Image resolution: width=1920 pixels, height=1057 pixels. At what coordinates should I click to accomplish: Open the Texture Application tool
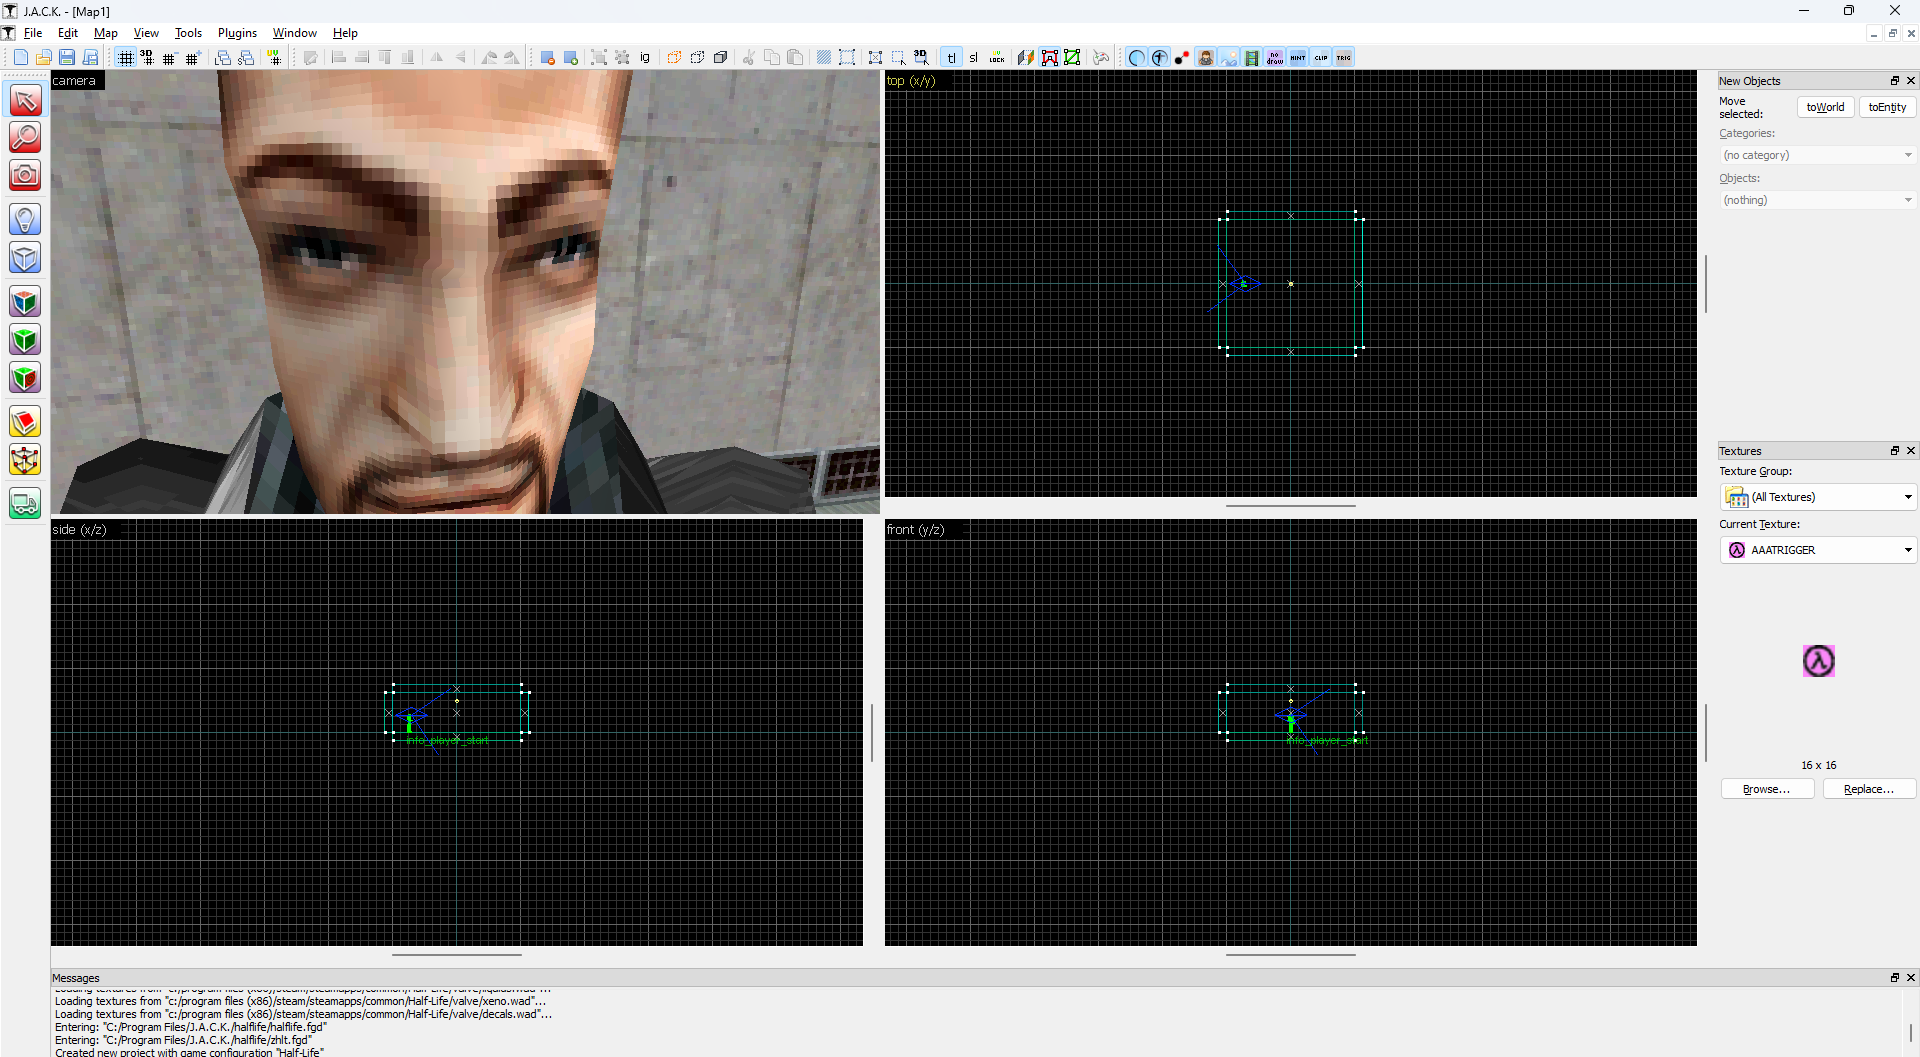25,301
